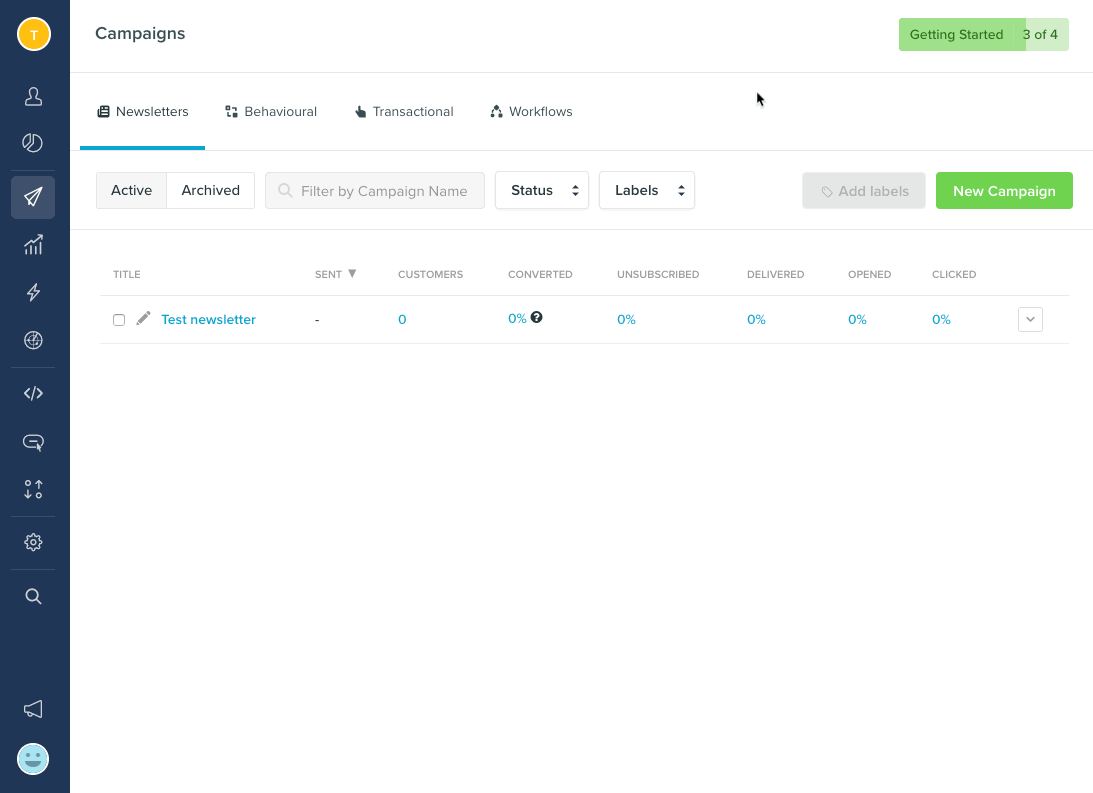Tick the Test newsletter row checkbox
Viewport: 1093px width, 793px height.
[119, 320]
